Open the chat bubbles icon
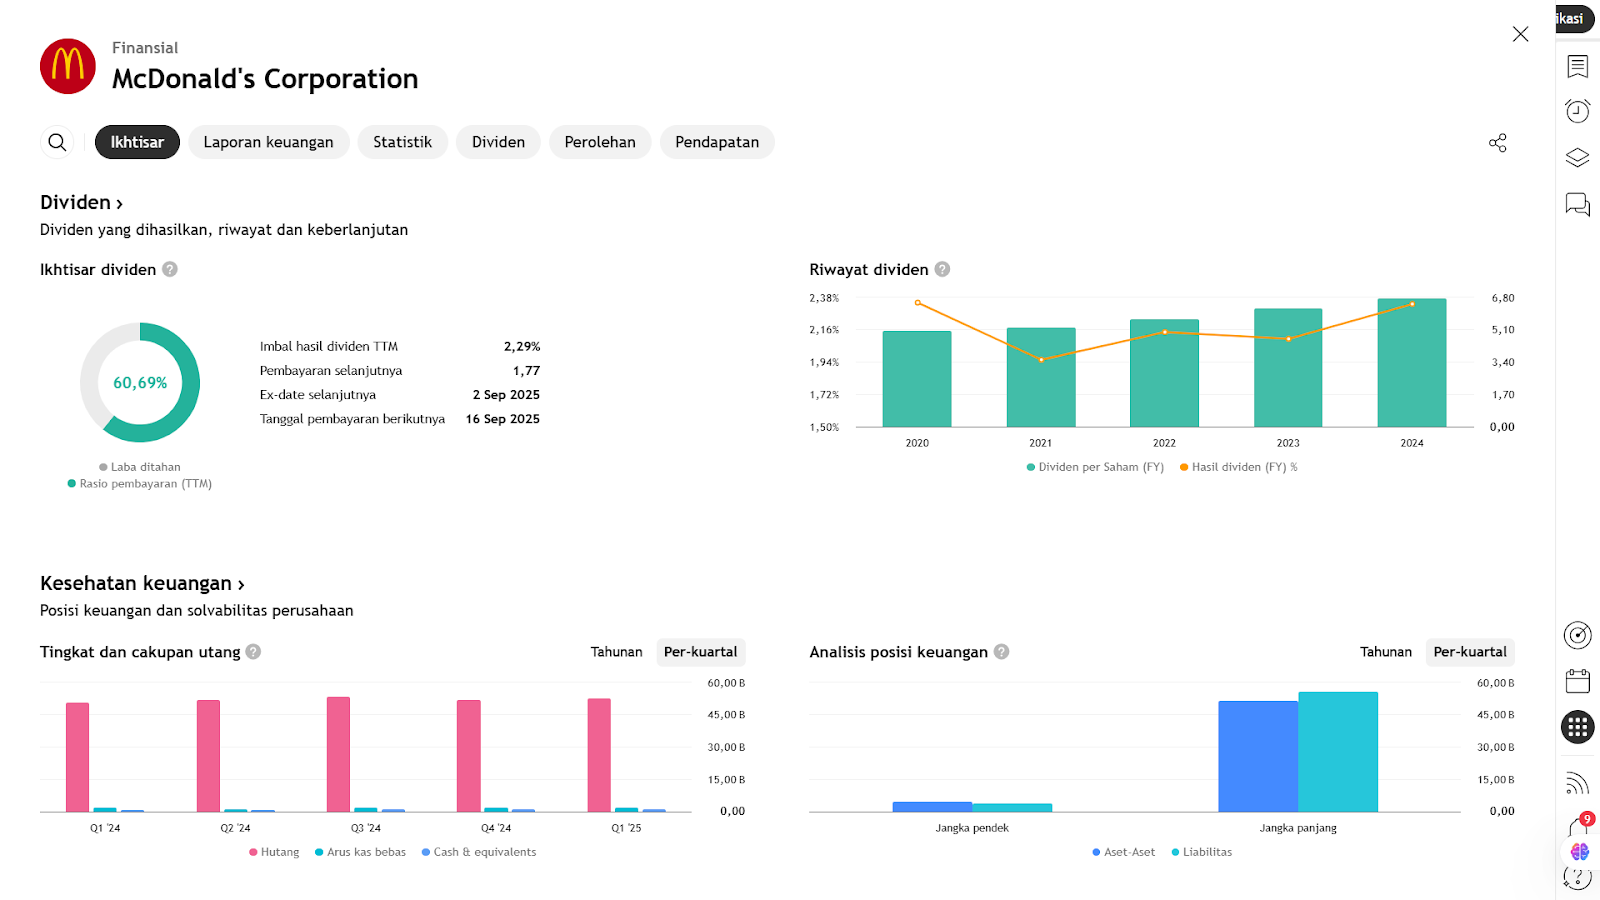Viewport: 1600px width, 900px height. pyautogui.click(x=1577, y=204)
